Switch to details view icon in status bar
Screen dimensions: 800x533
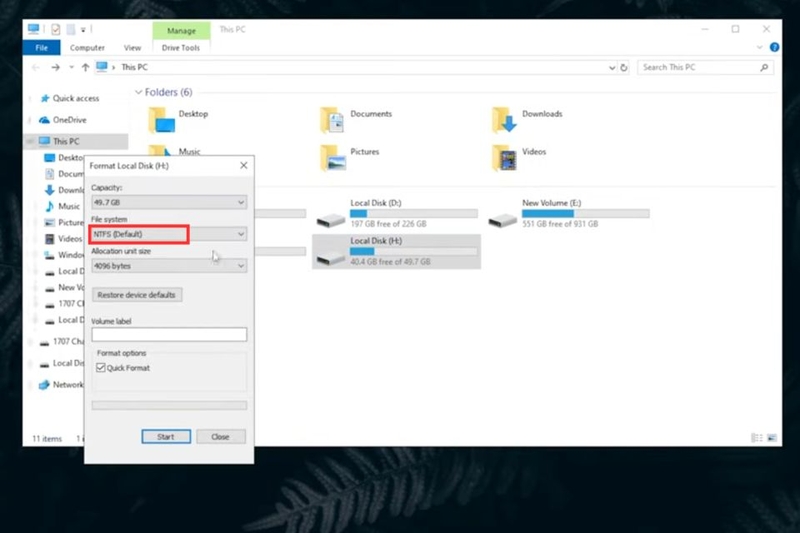point(757,438)
